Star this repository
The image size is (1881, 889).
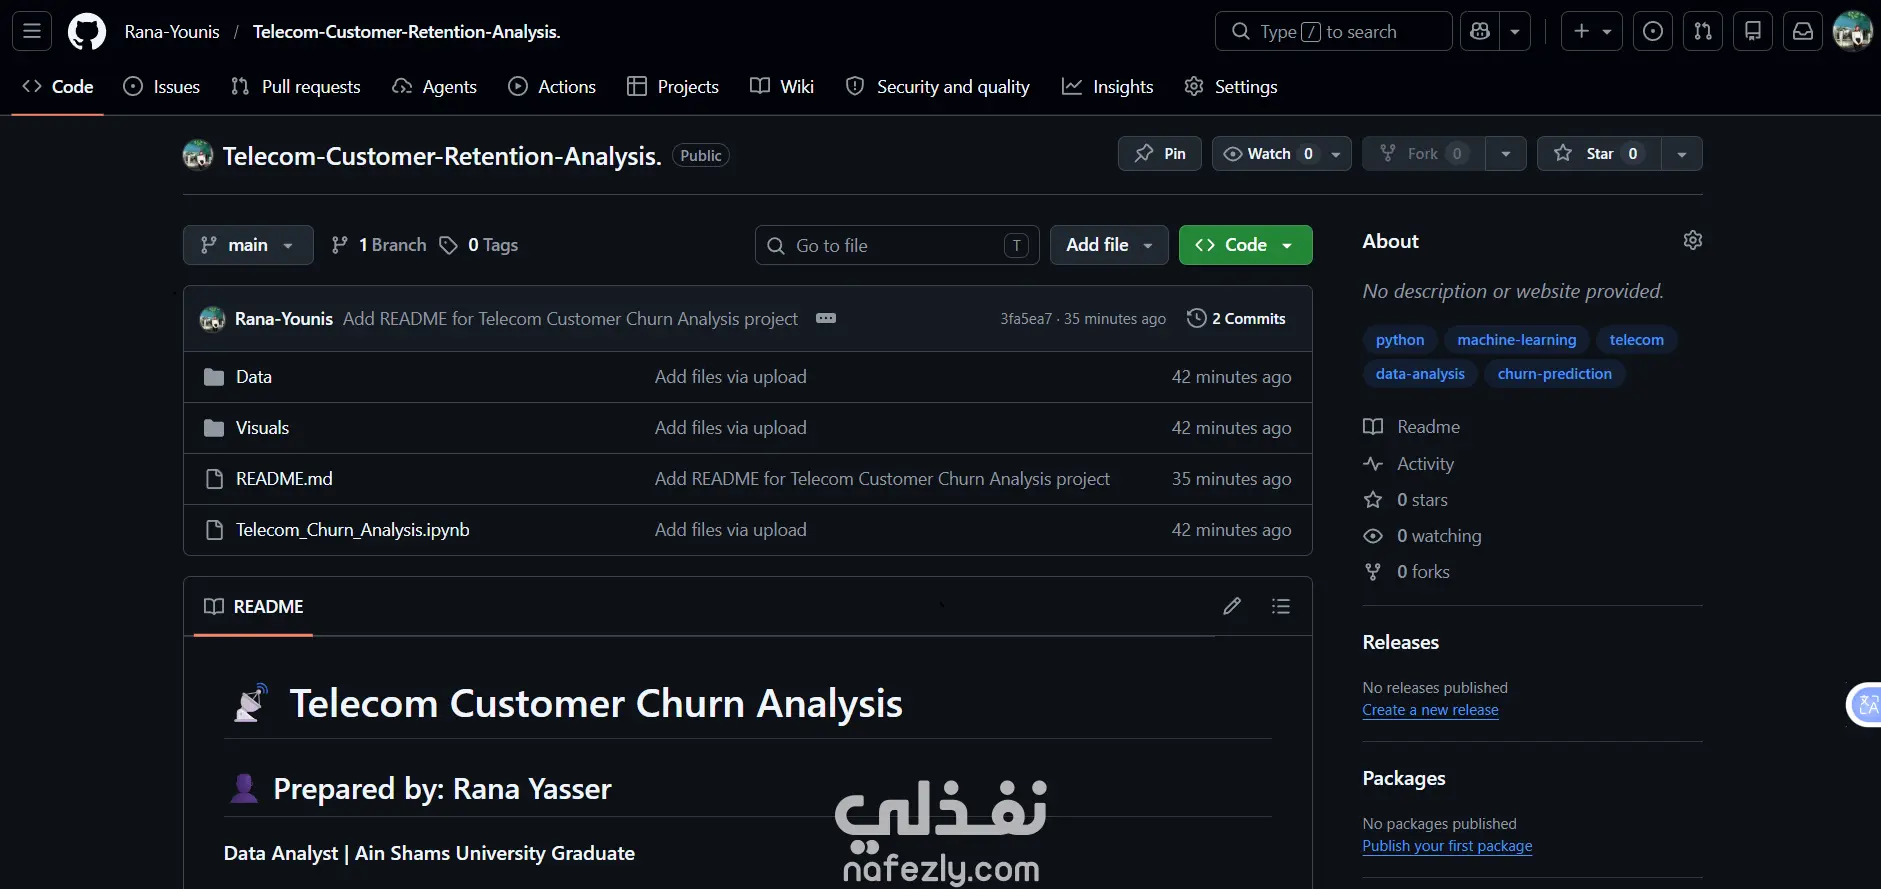[1599, 154]
